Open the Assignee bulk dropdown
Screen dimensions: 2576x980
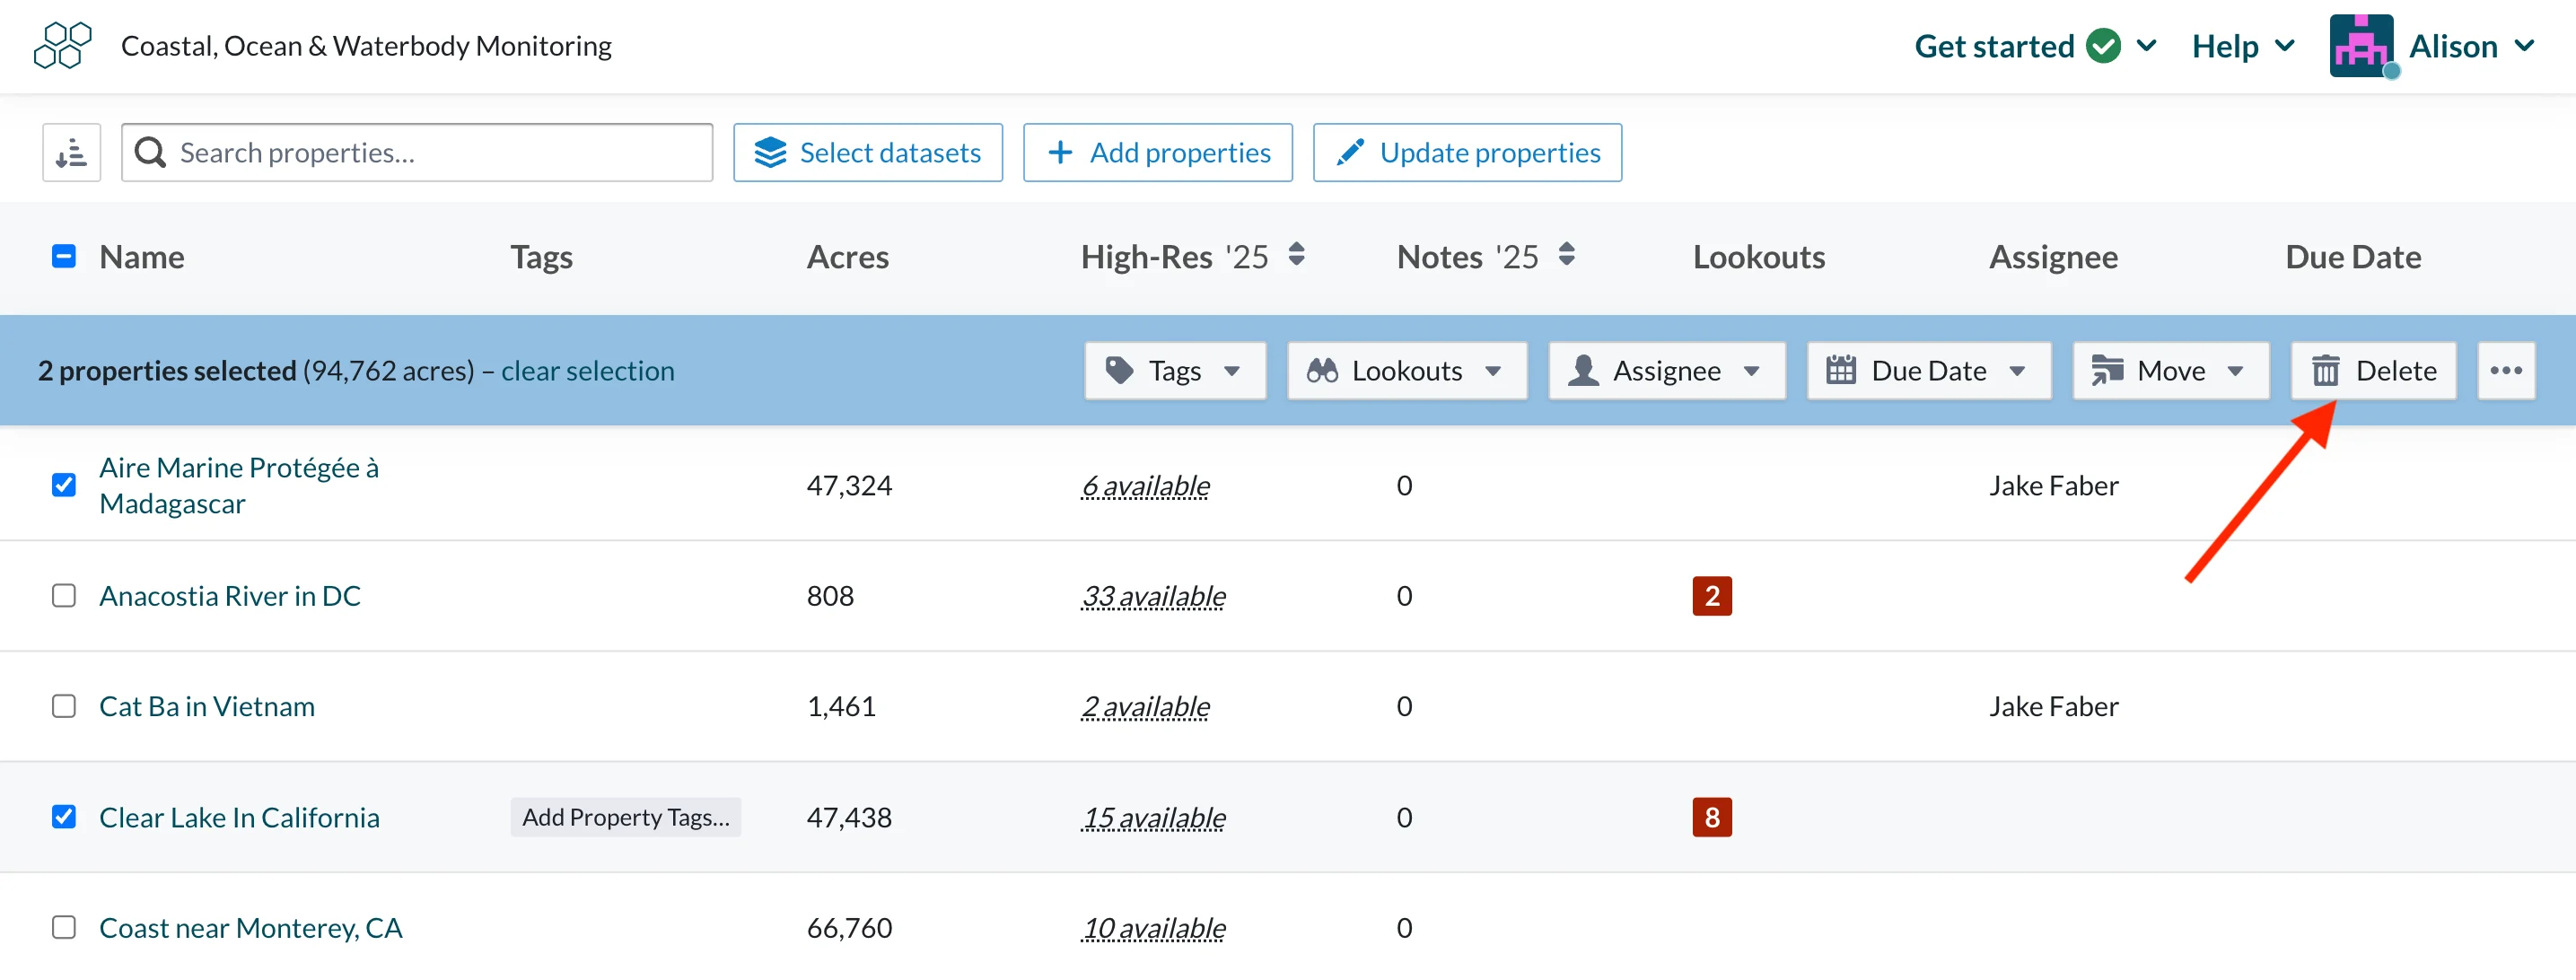tap(1667, 371)
